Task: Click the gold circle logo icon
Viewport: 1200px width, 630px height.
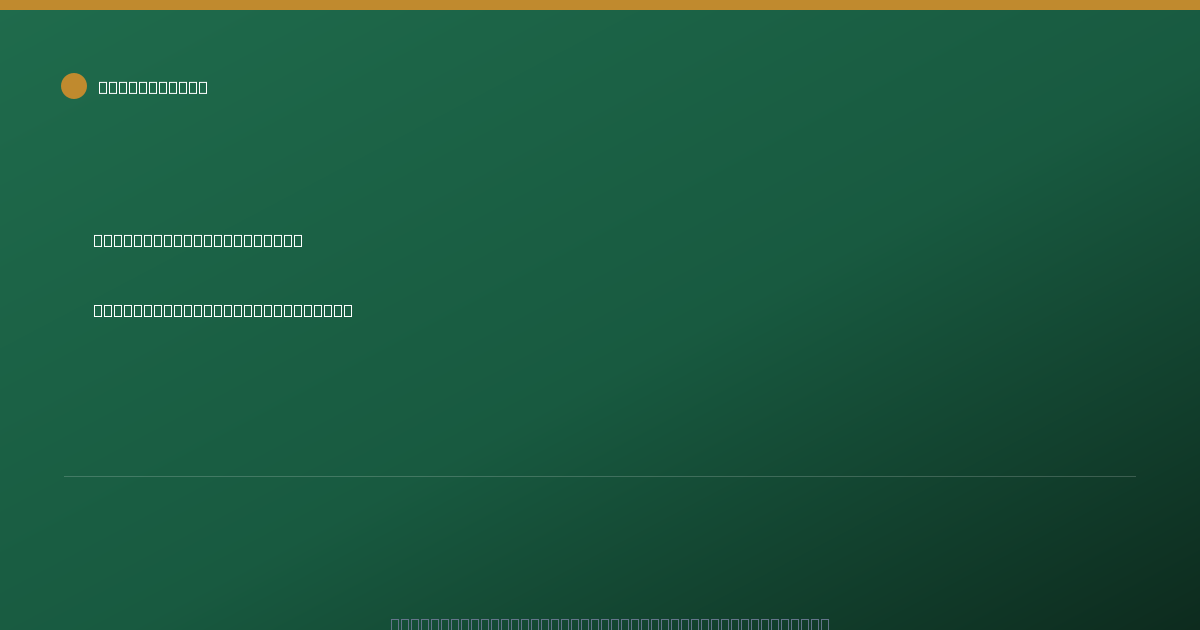Action: (74, 86)
